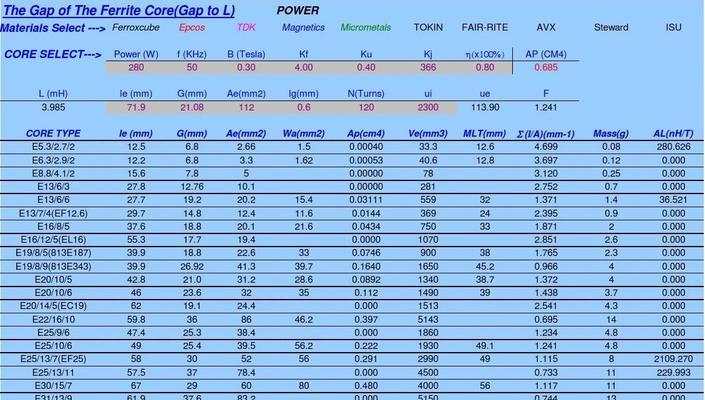Screen dimensions: 705x400
Task: Open Steward materials
Action: 611,27
